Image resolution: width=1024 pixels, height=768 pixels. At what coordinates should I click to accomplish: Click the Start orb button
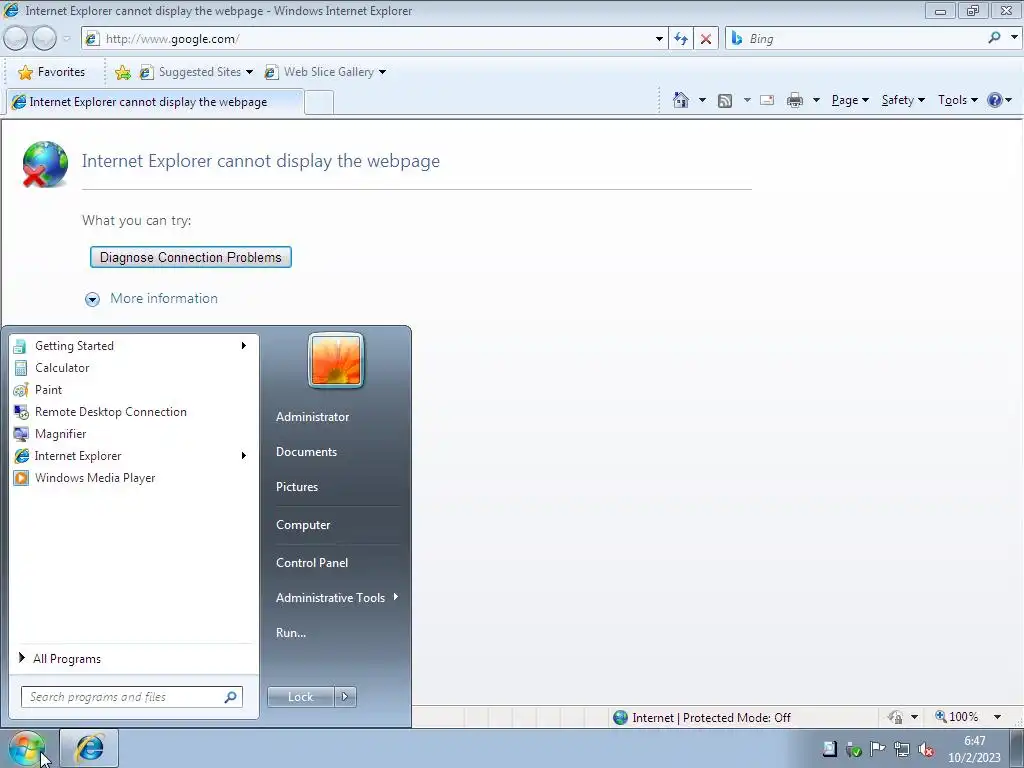[26, 748]
